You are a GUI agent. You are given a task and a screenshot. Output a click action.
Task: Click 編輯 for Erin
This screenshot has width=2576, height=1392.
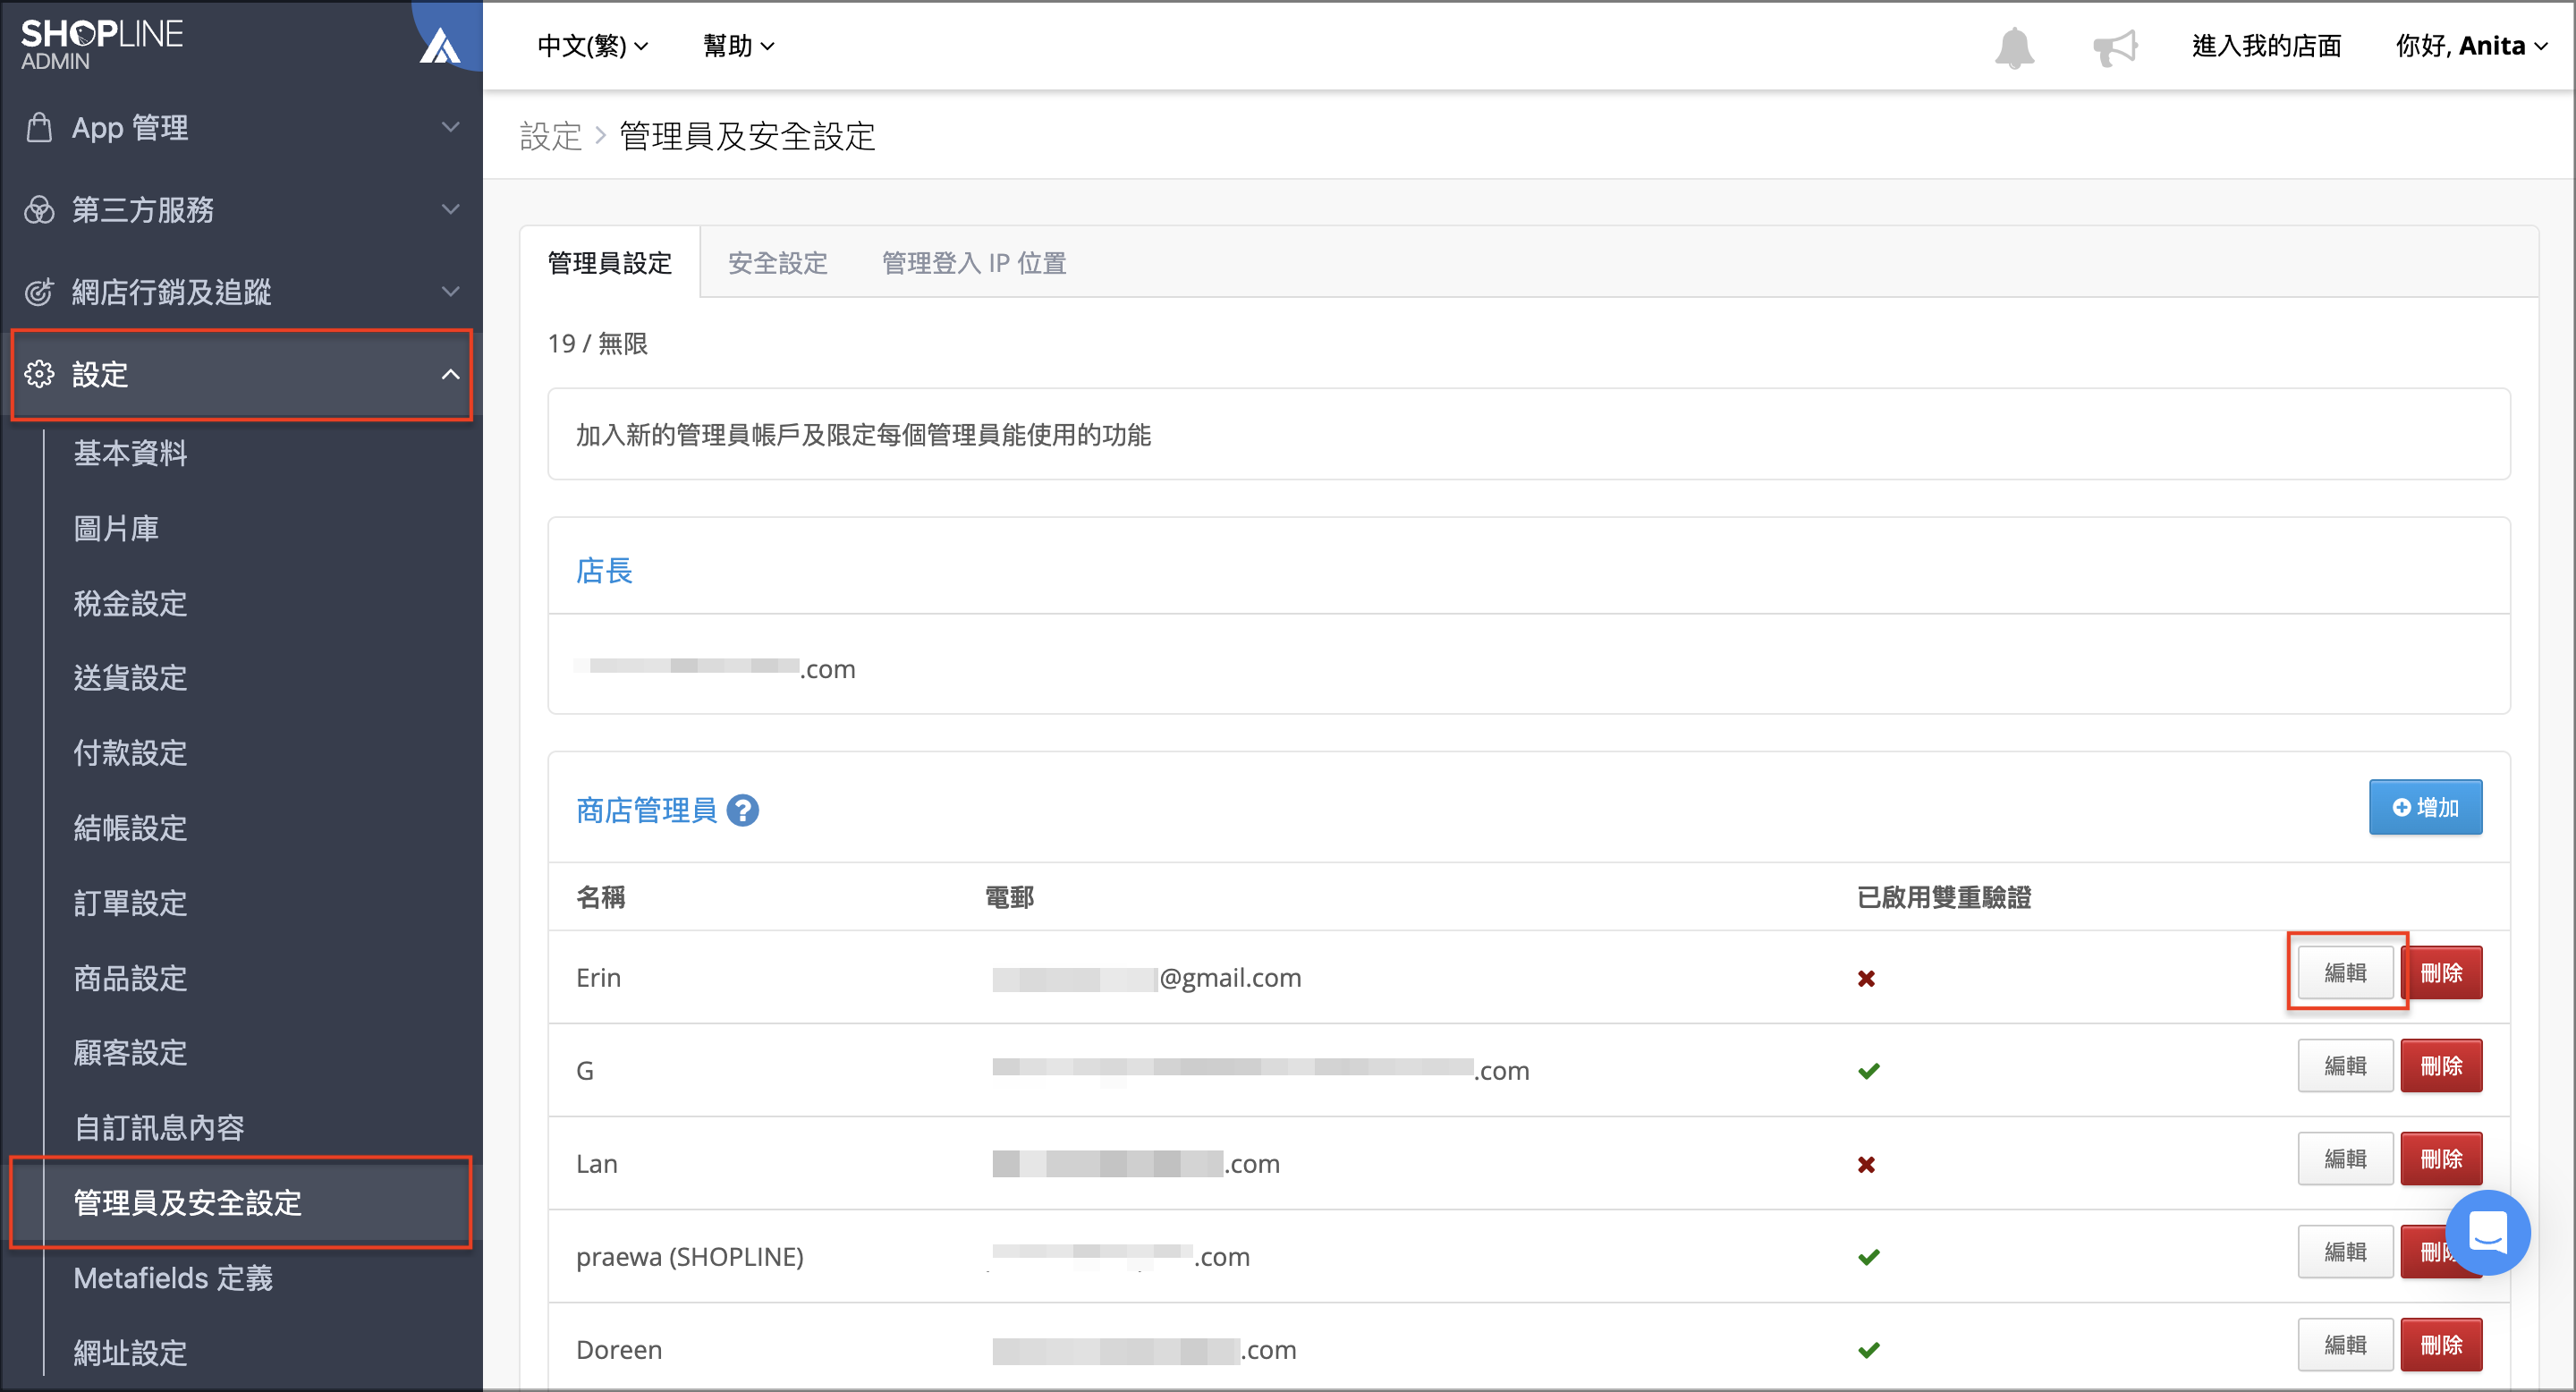click(x=2345, y=972)
